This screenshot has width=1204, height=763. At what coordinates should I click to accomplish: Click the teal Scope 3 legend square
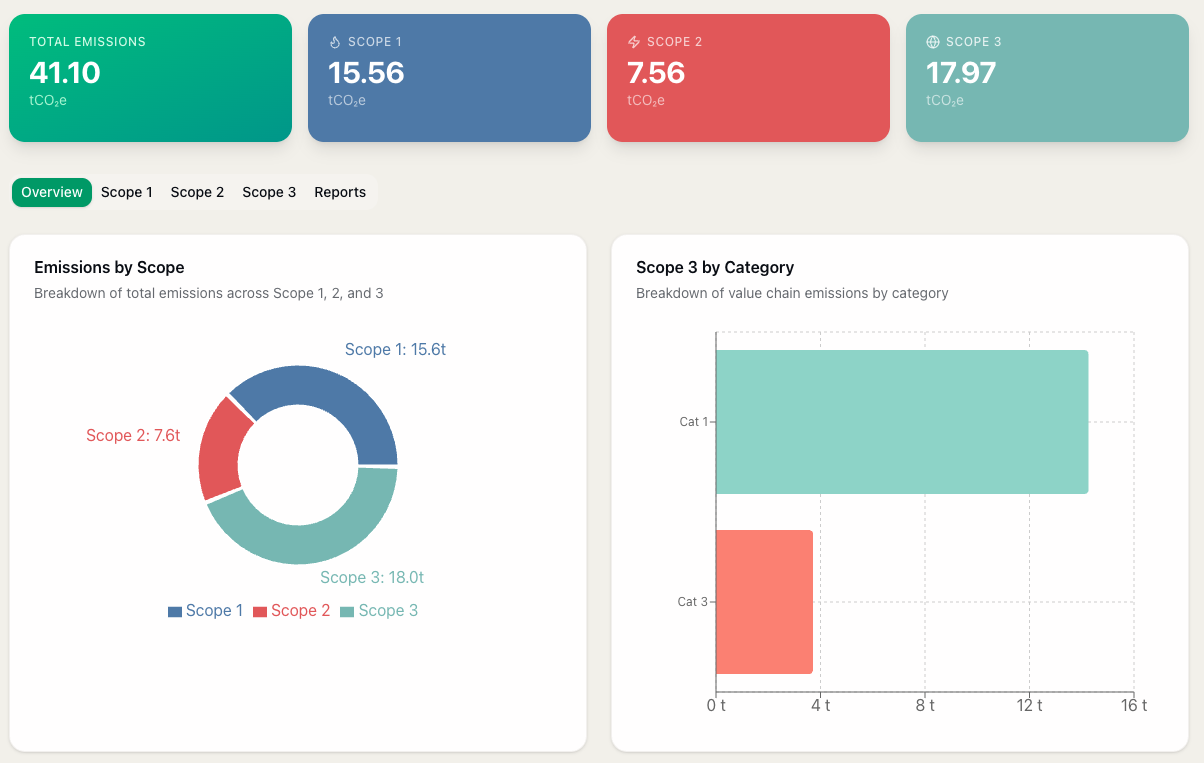pos(347,611)
